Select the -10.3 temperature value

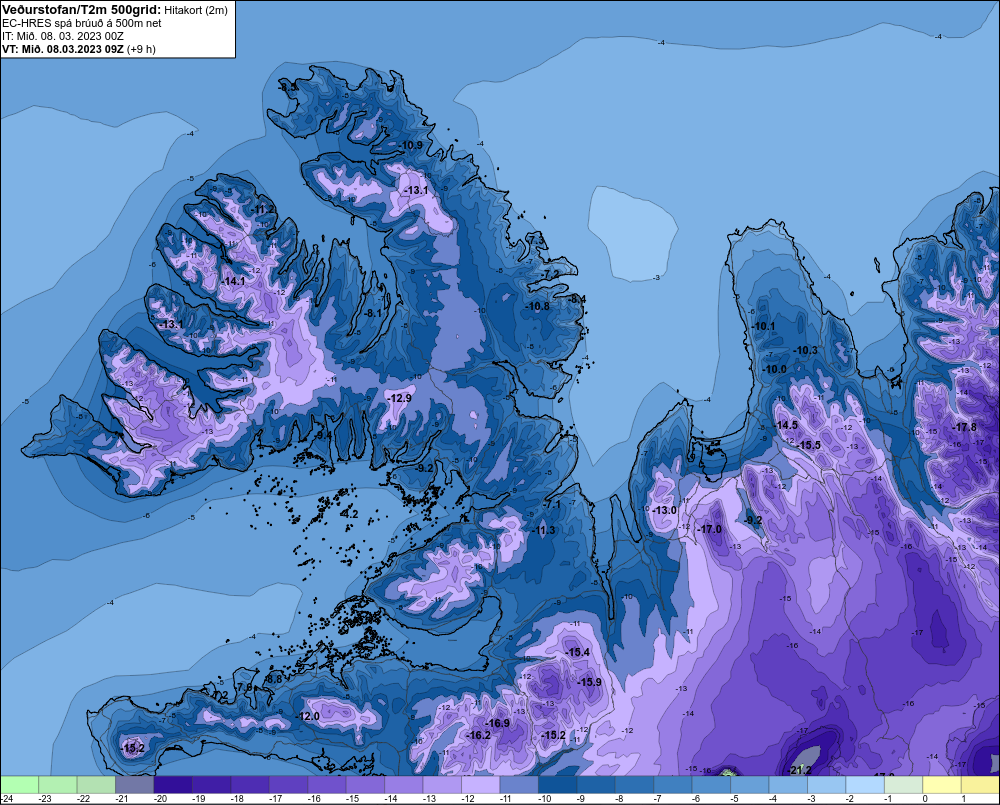(x=805, y=350)
